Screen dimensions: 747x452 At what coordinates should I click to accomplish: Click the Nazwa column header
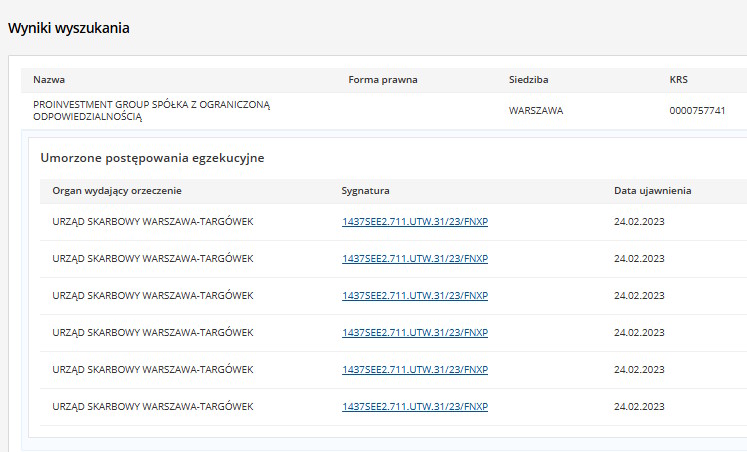coord(49,79)
